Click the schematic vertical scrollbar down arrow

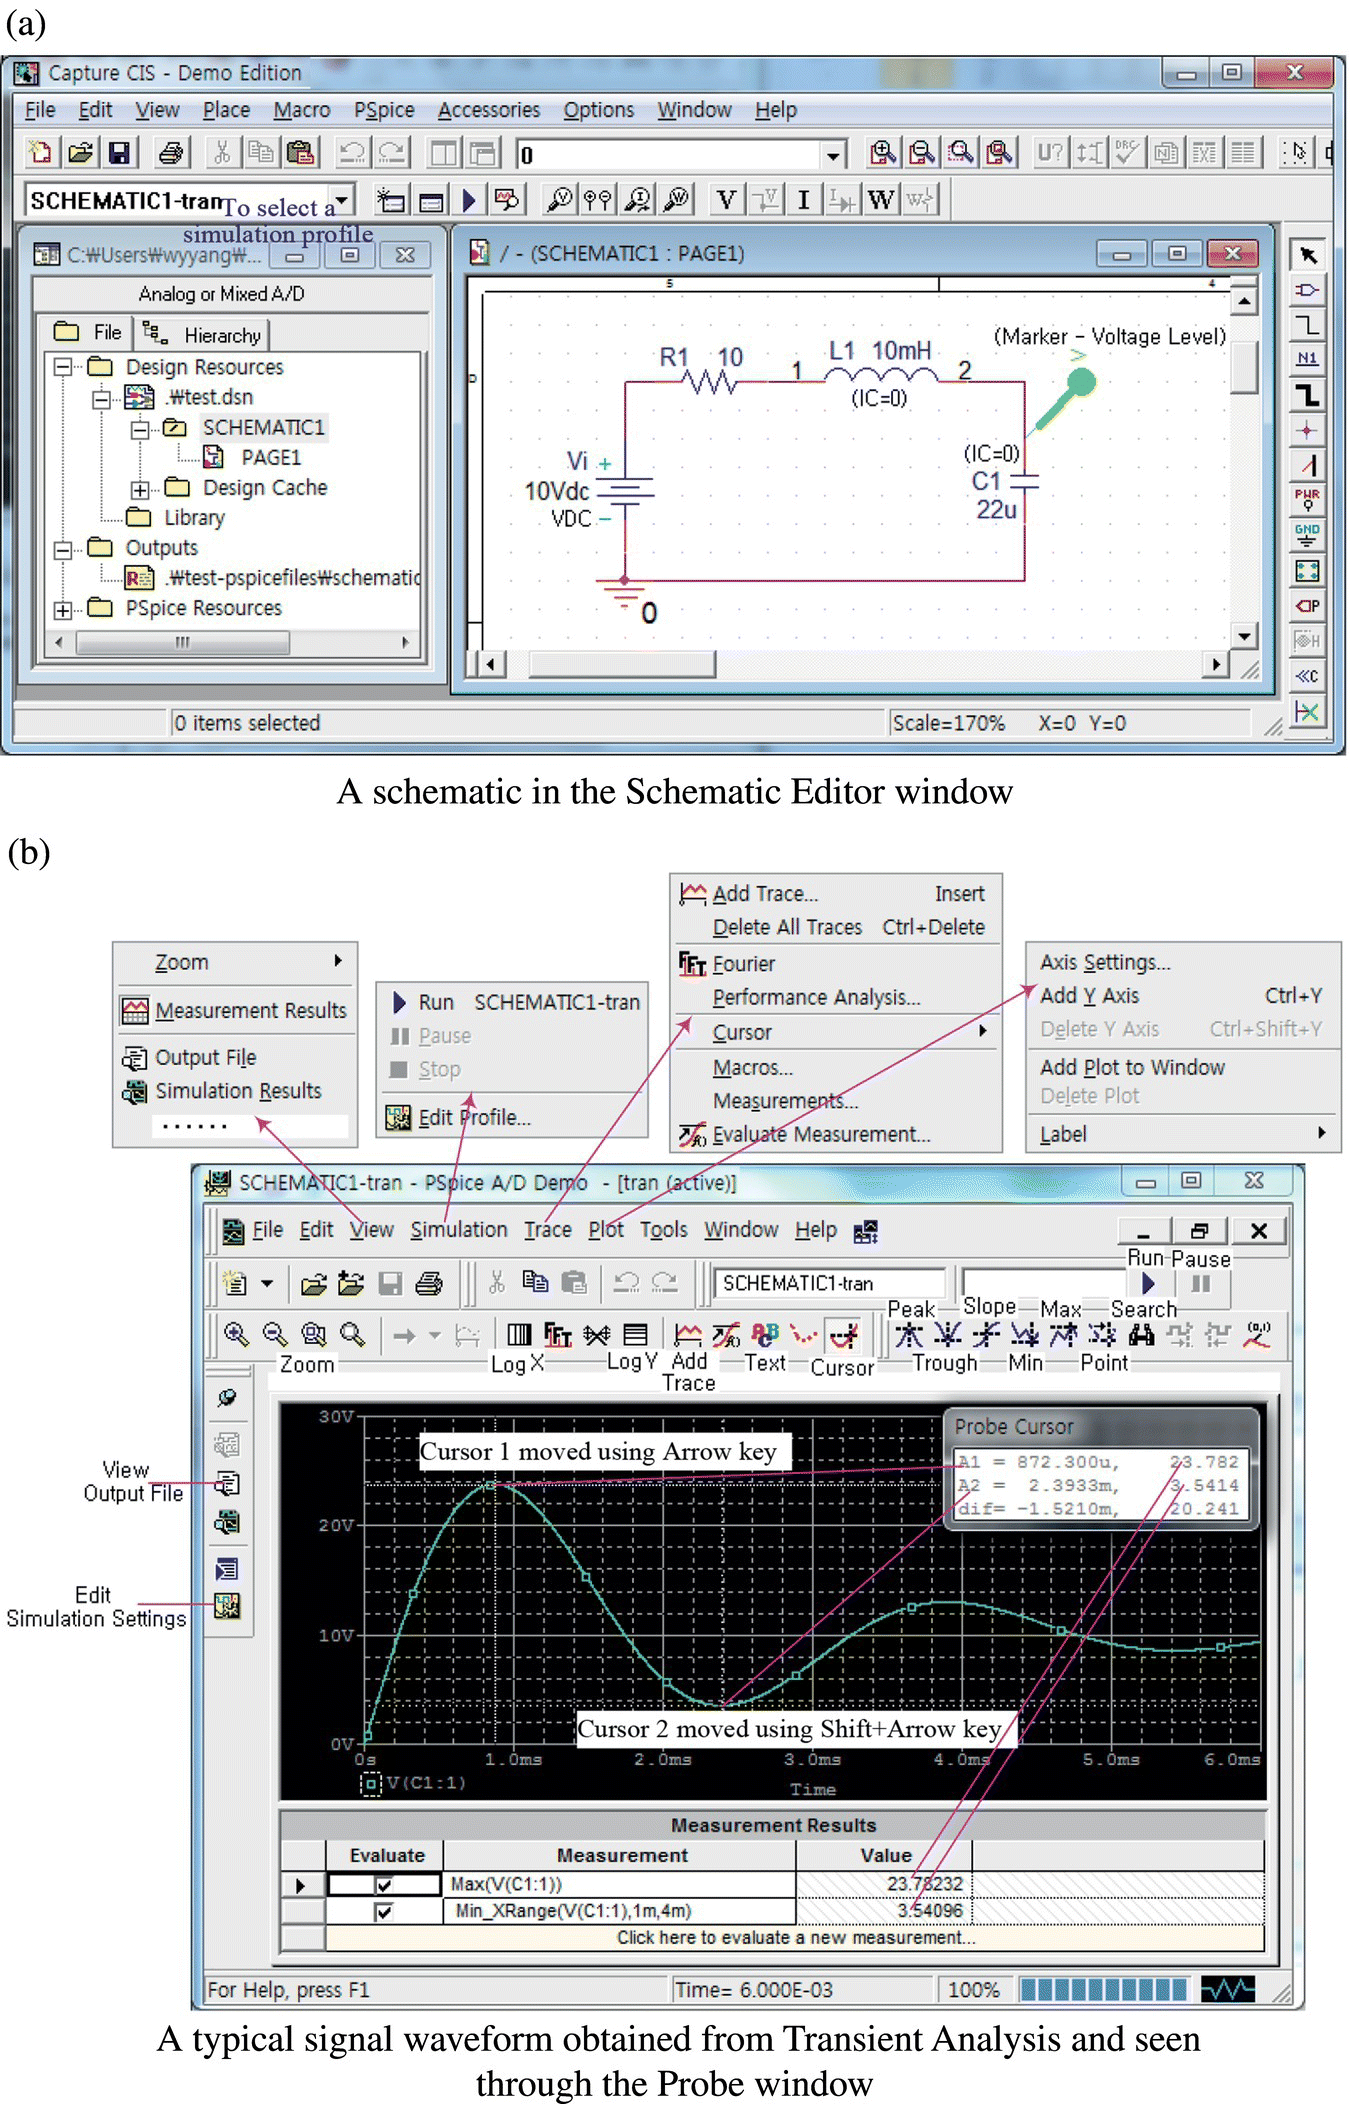coord(1243,636)
